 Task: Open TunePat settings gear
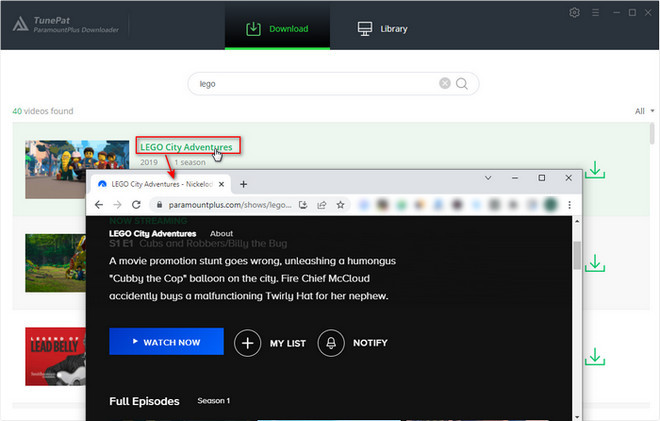click(574, 13)
